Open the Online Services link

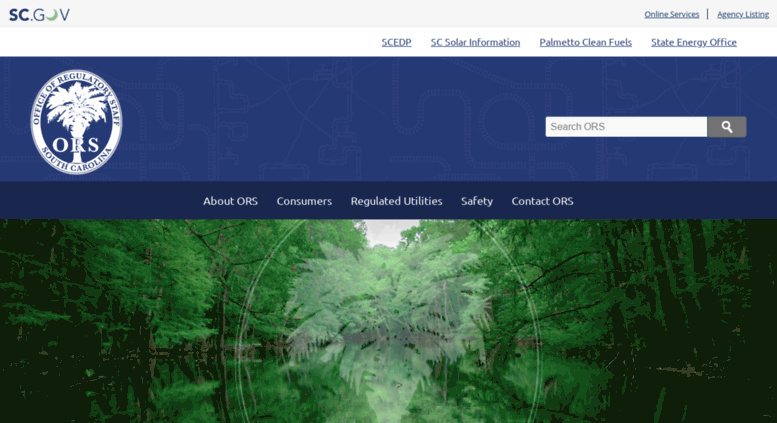click(671, 14)
